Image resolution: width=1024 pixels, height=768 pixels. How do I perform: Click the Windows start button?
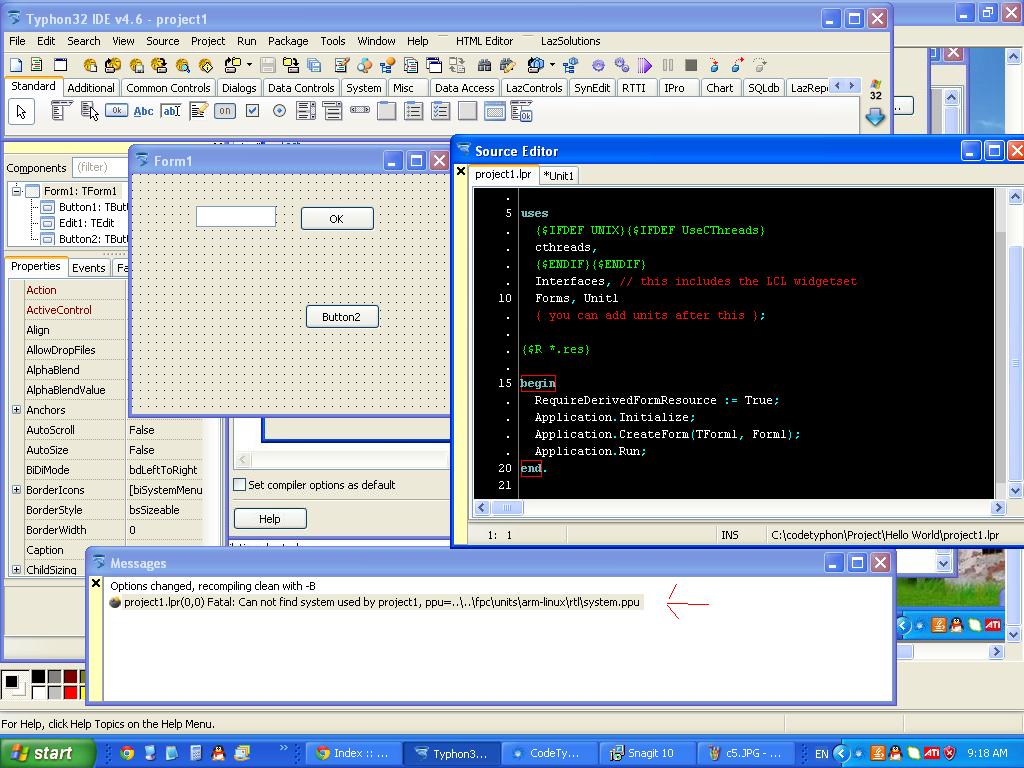[47, 753]
